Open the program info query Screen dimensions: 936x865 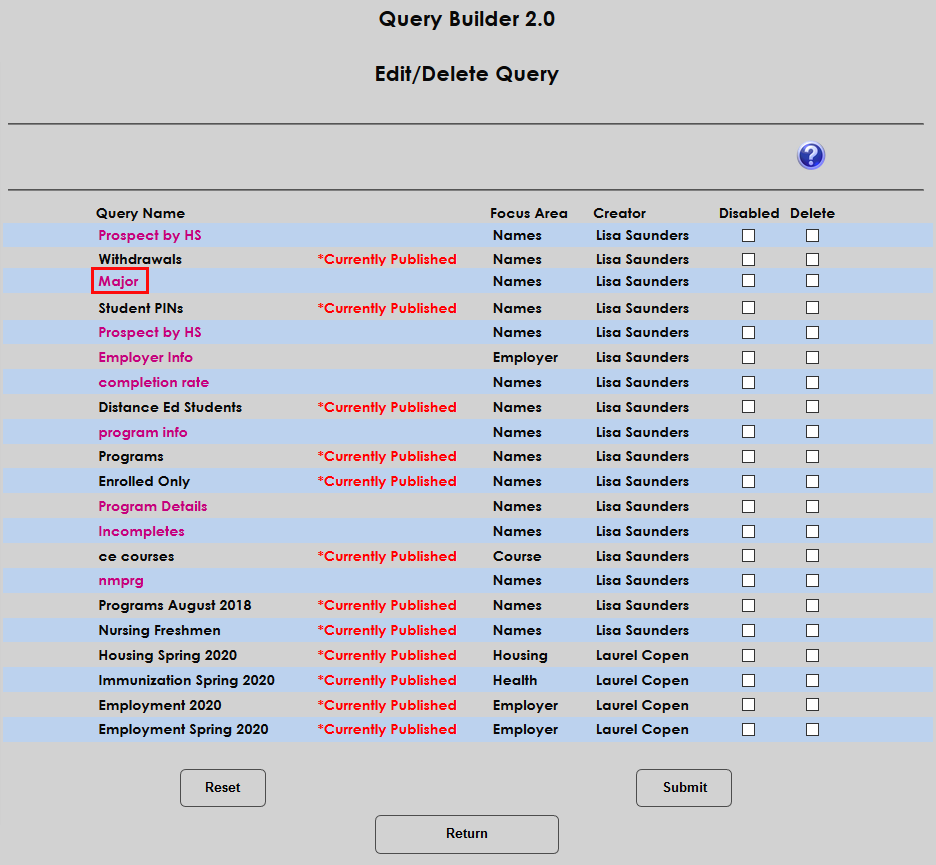[x=143, y=432]
